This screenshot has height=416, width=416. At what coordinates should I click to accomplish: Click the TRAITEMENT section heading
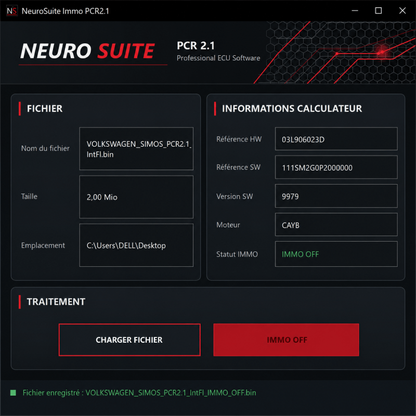(x=56, y=302)
